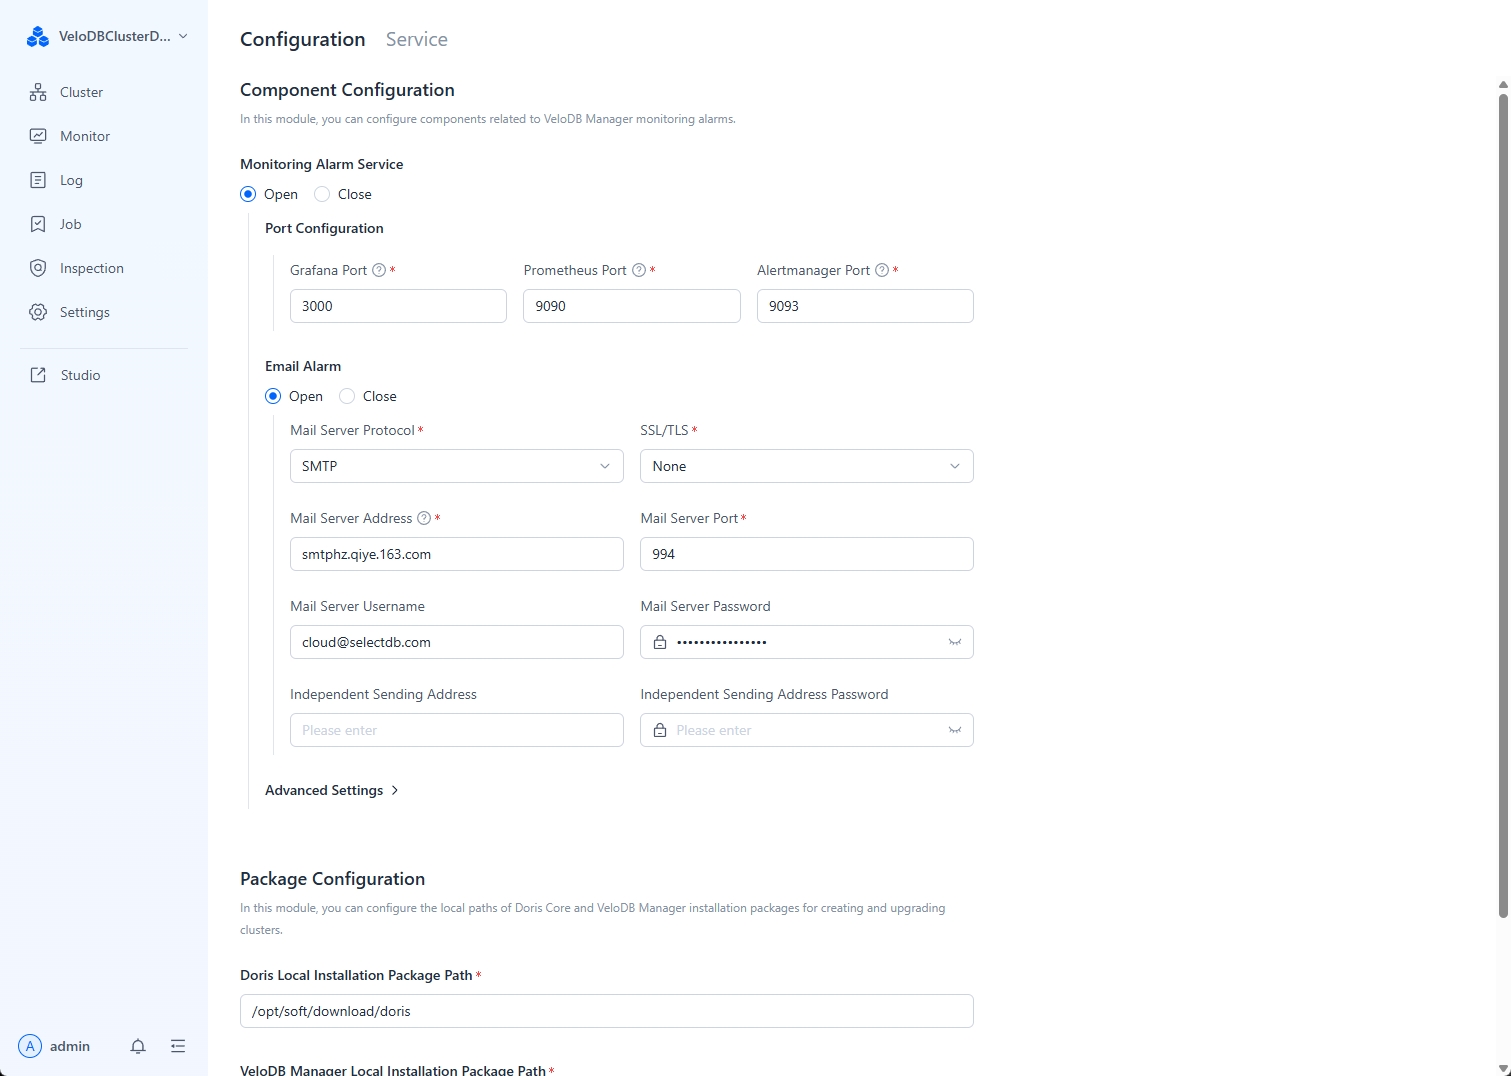Open the Cluster section in the sidebar
1511x1076 pixels.
pos(80,92)
